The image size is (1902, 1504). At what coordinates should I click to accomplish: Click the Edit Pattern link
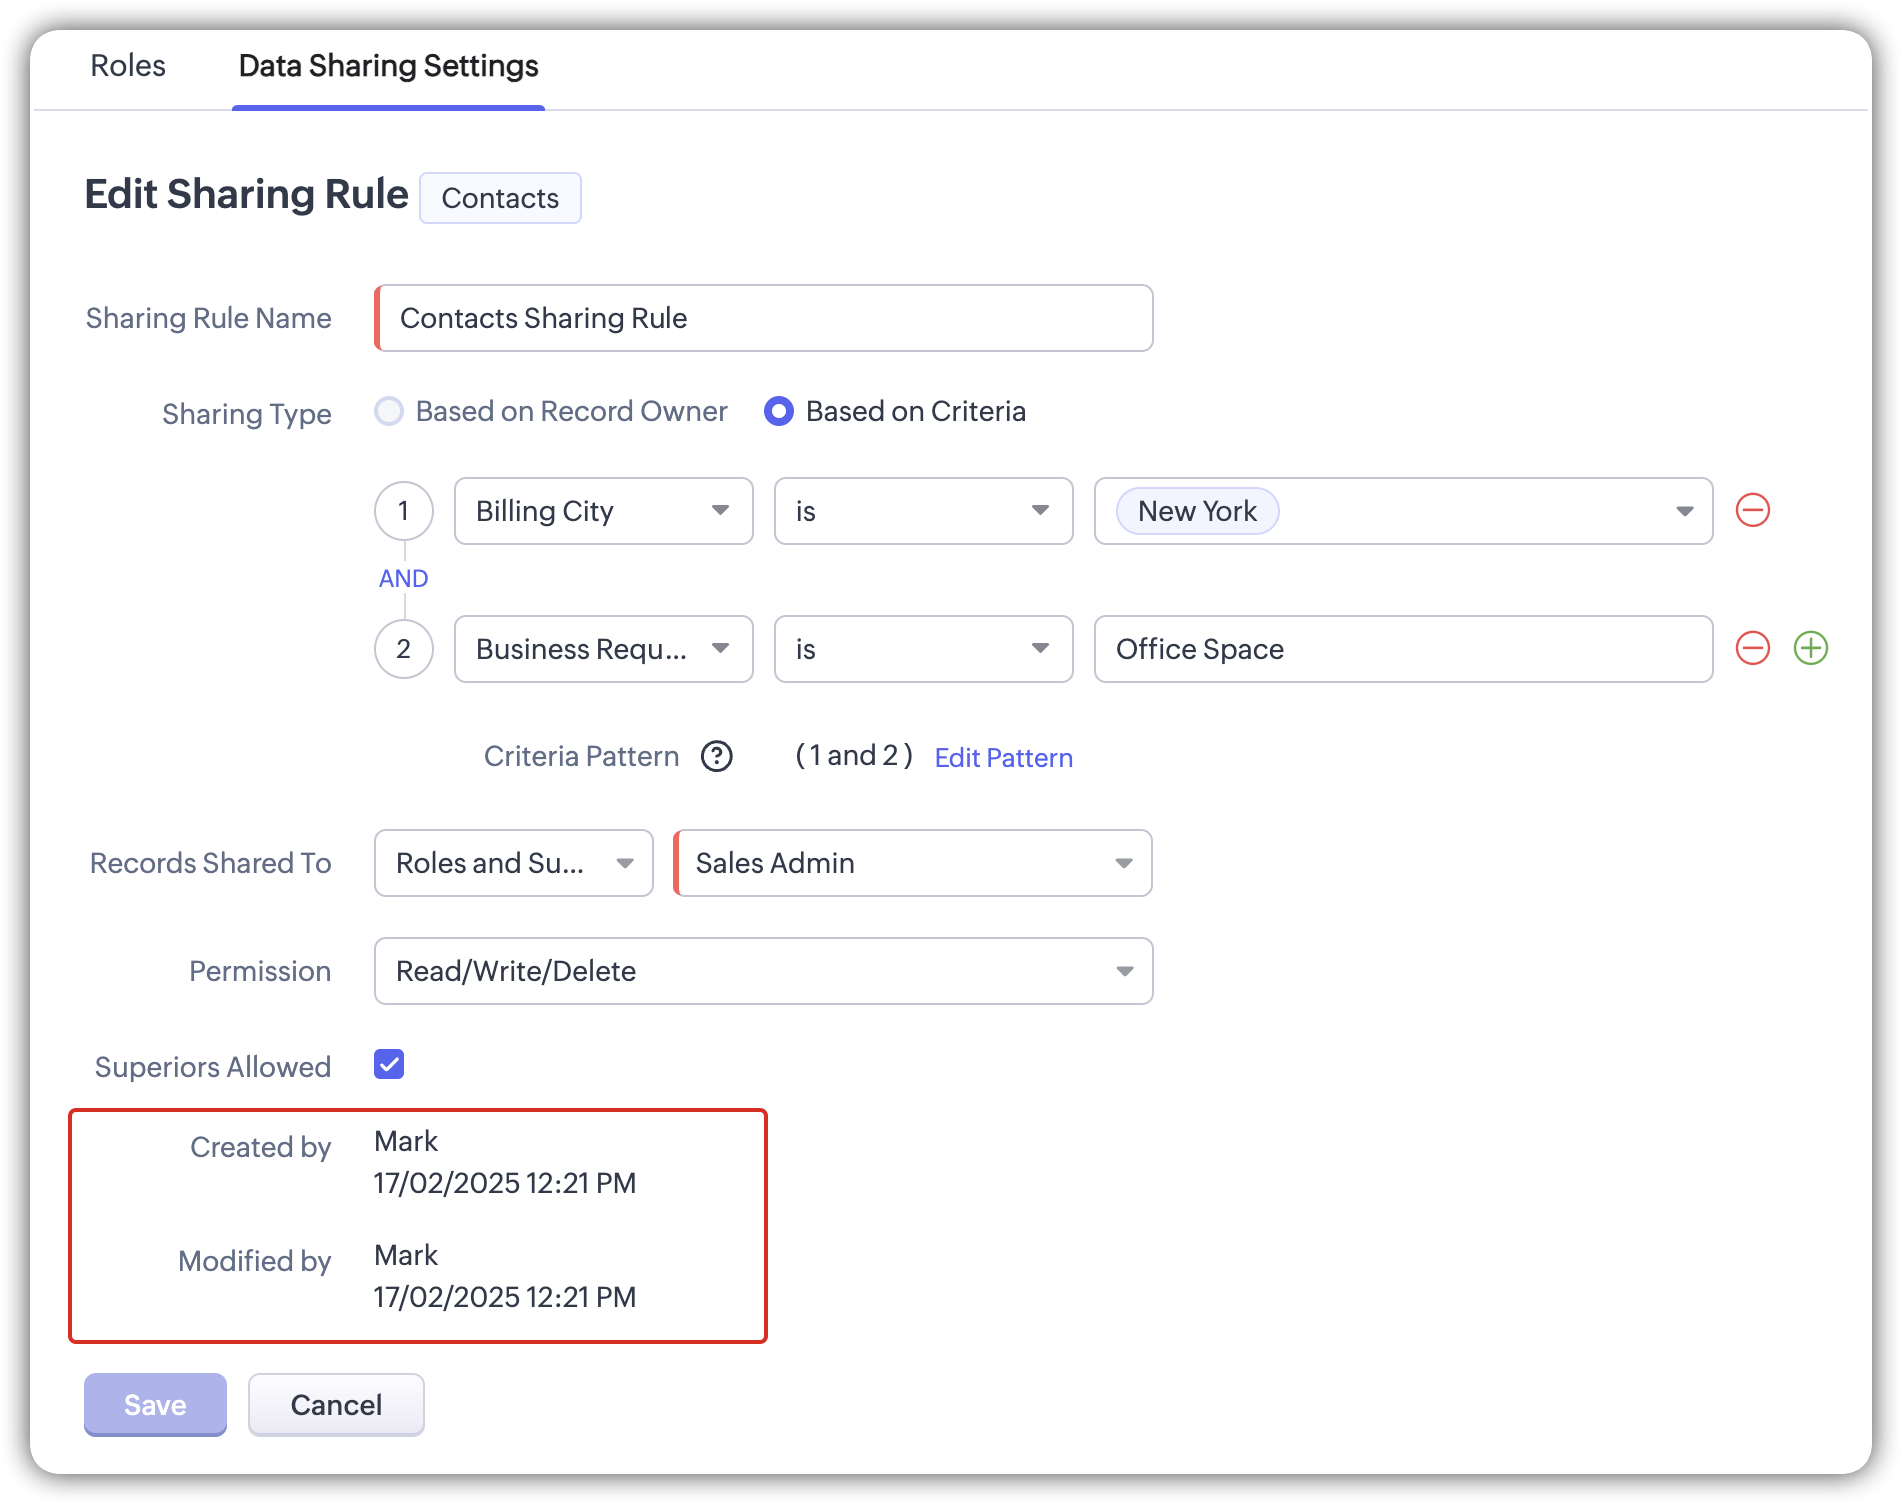(1003, 758)
